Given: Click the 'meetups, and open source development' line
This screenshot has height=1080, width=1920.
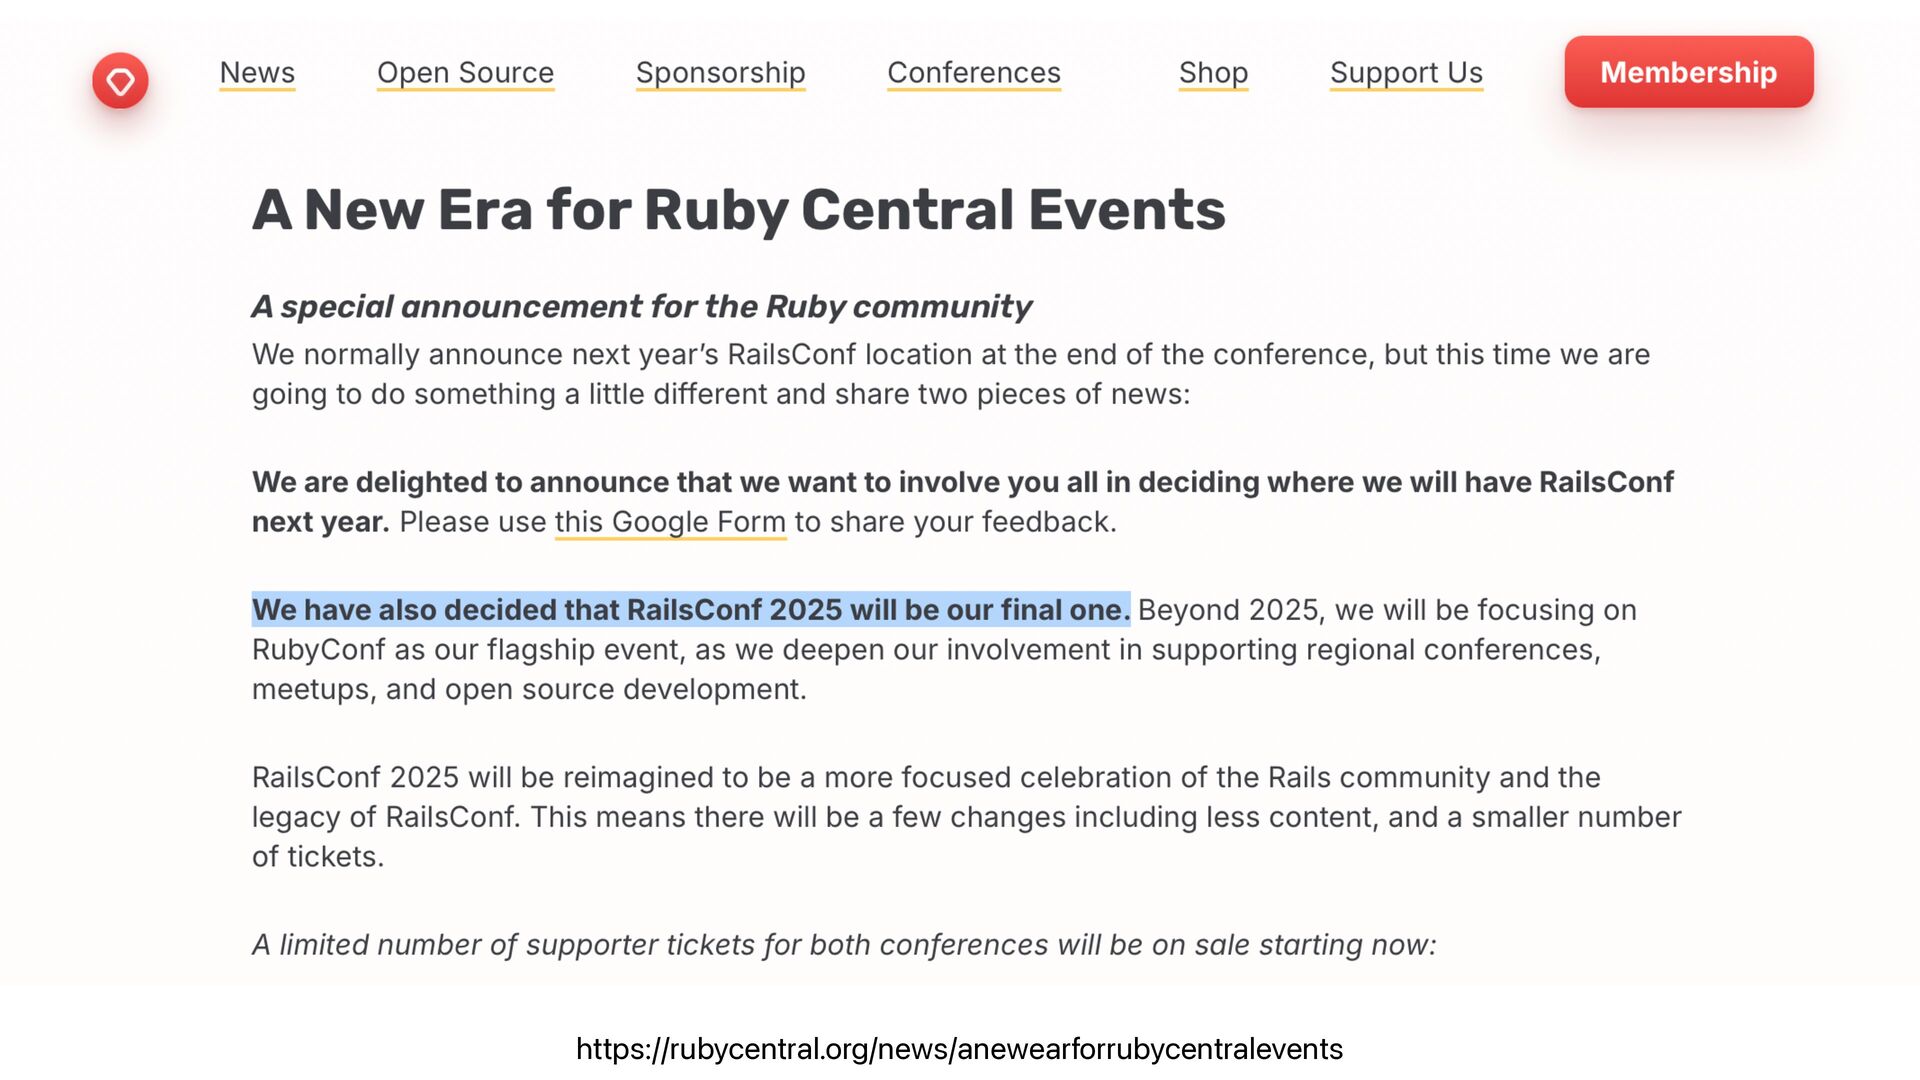Looking at the screenshot, I should pyautogui.click(x=528, y=690).
